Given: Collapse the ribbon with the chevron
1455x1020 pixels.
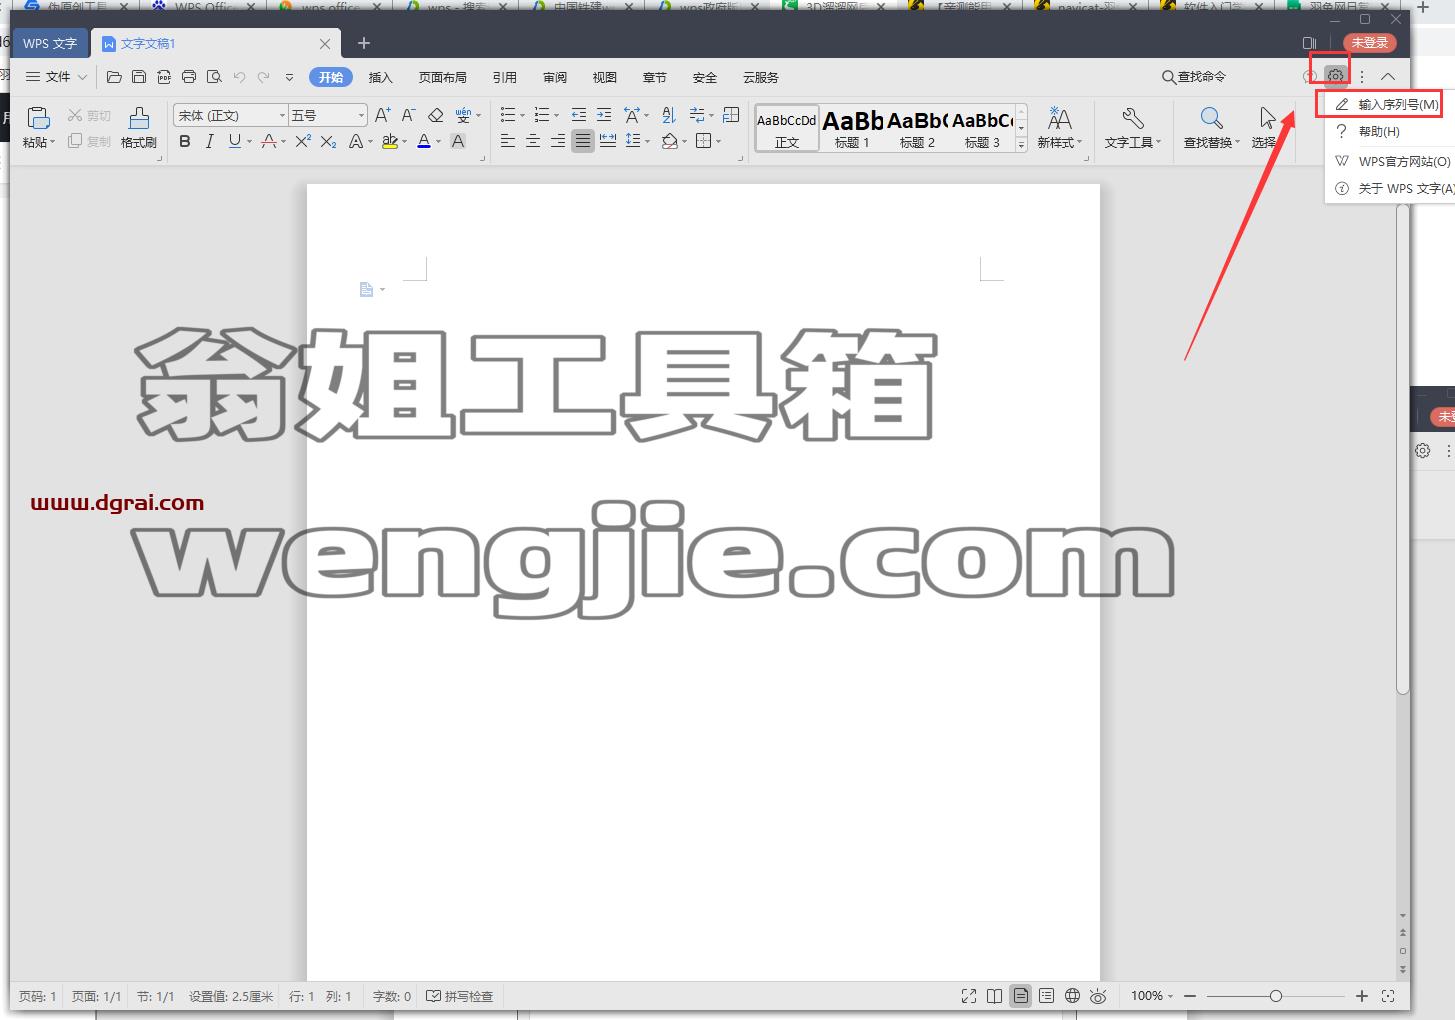Looking at the screenshot, I should pos(1388,76).
